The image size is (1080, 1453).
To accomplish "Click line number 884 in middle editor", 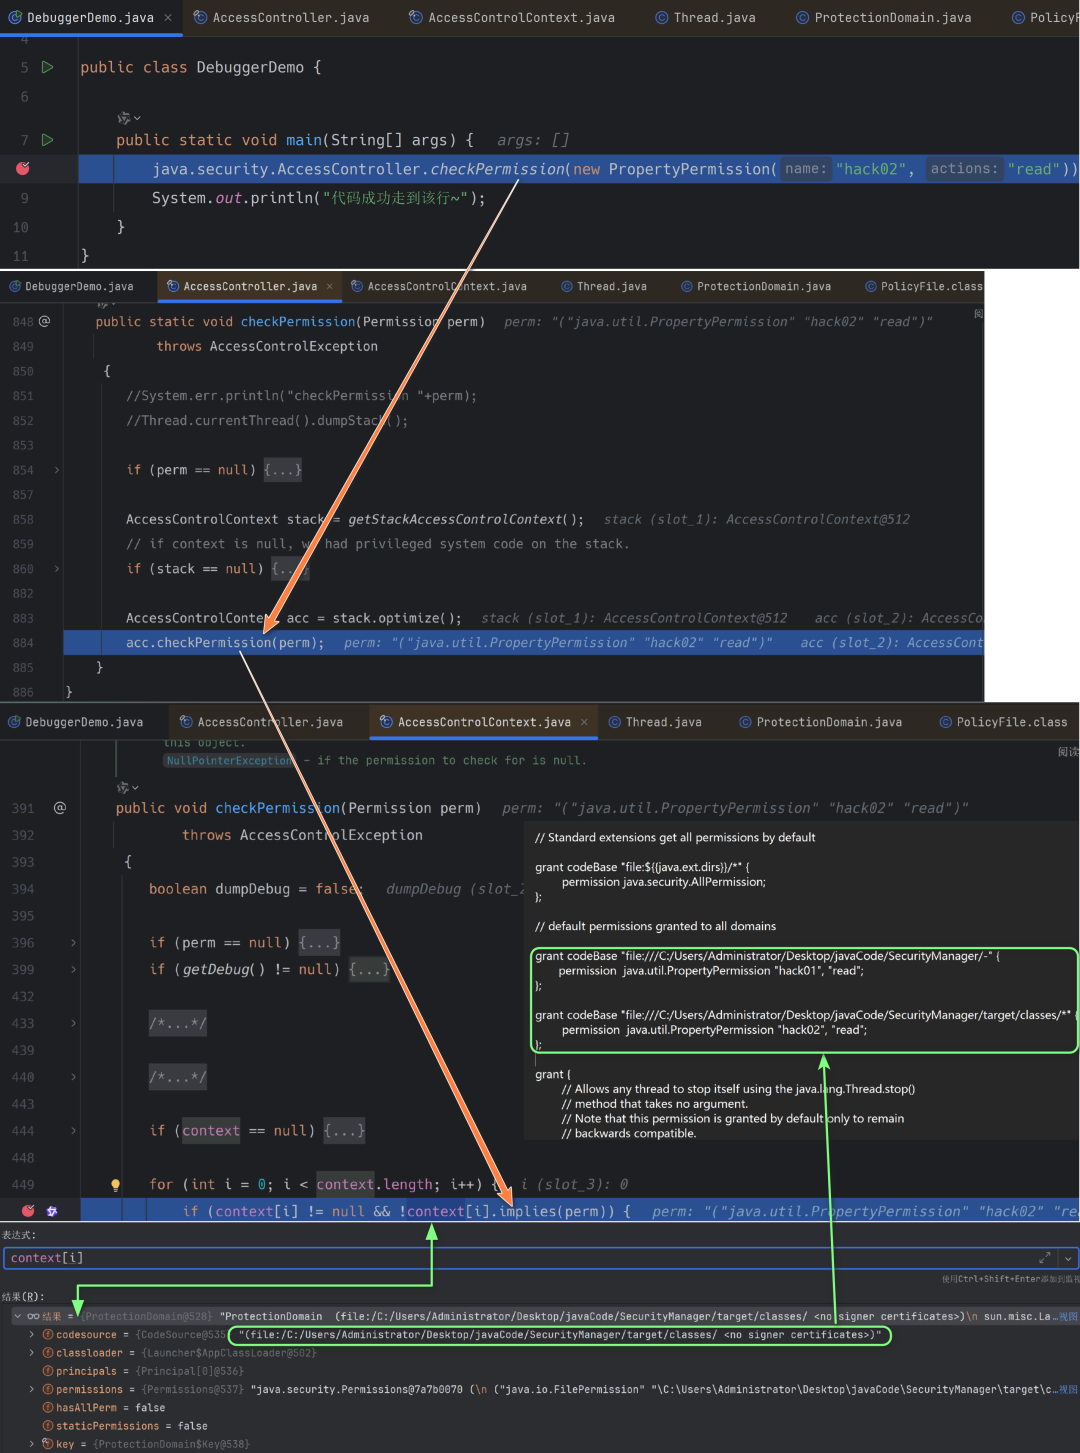I will [23, 643].
